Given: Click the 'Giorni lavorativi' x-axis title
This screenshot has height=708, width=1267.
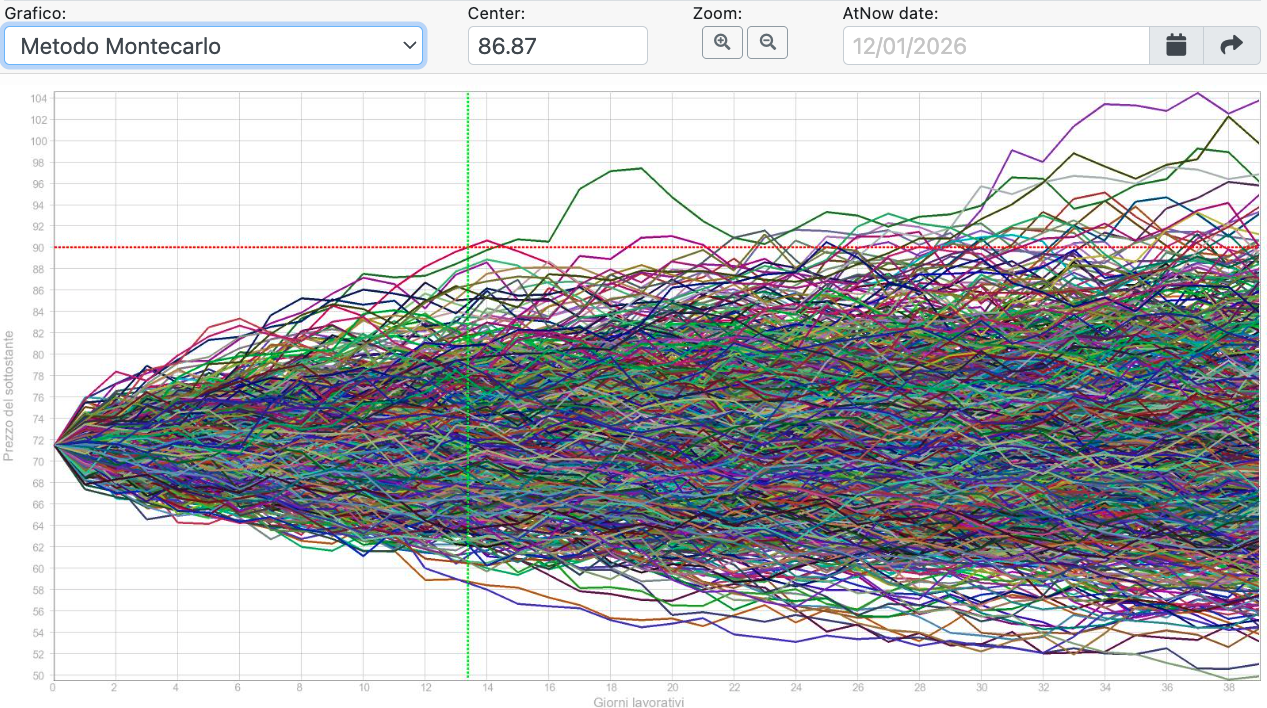Looking at the screenshot, I should click(639, 702).
